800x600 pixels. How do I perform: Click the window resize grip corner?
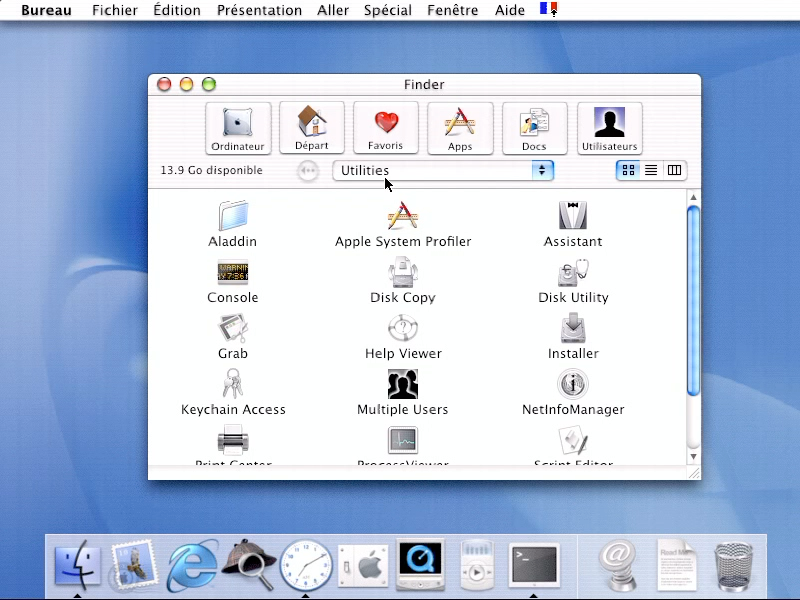pyautogui.click(x=694, y=473)
